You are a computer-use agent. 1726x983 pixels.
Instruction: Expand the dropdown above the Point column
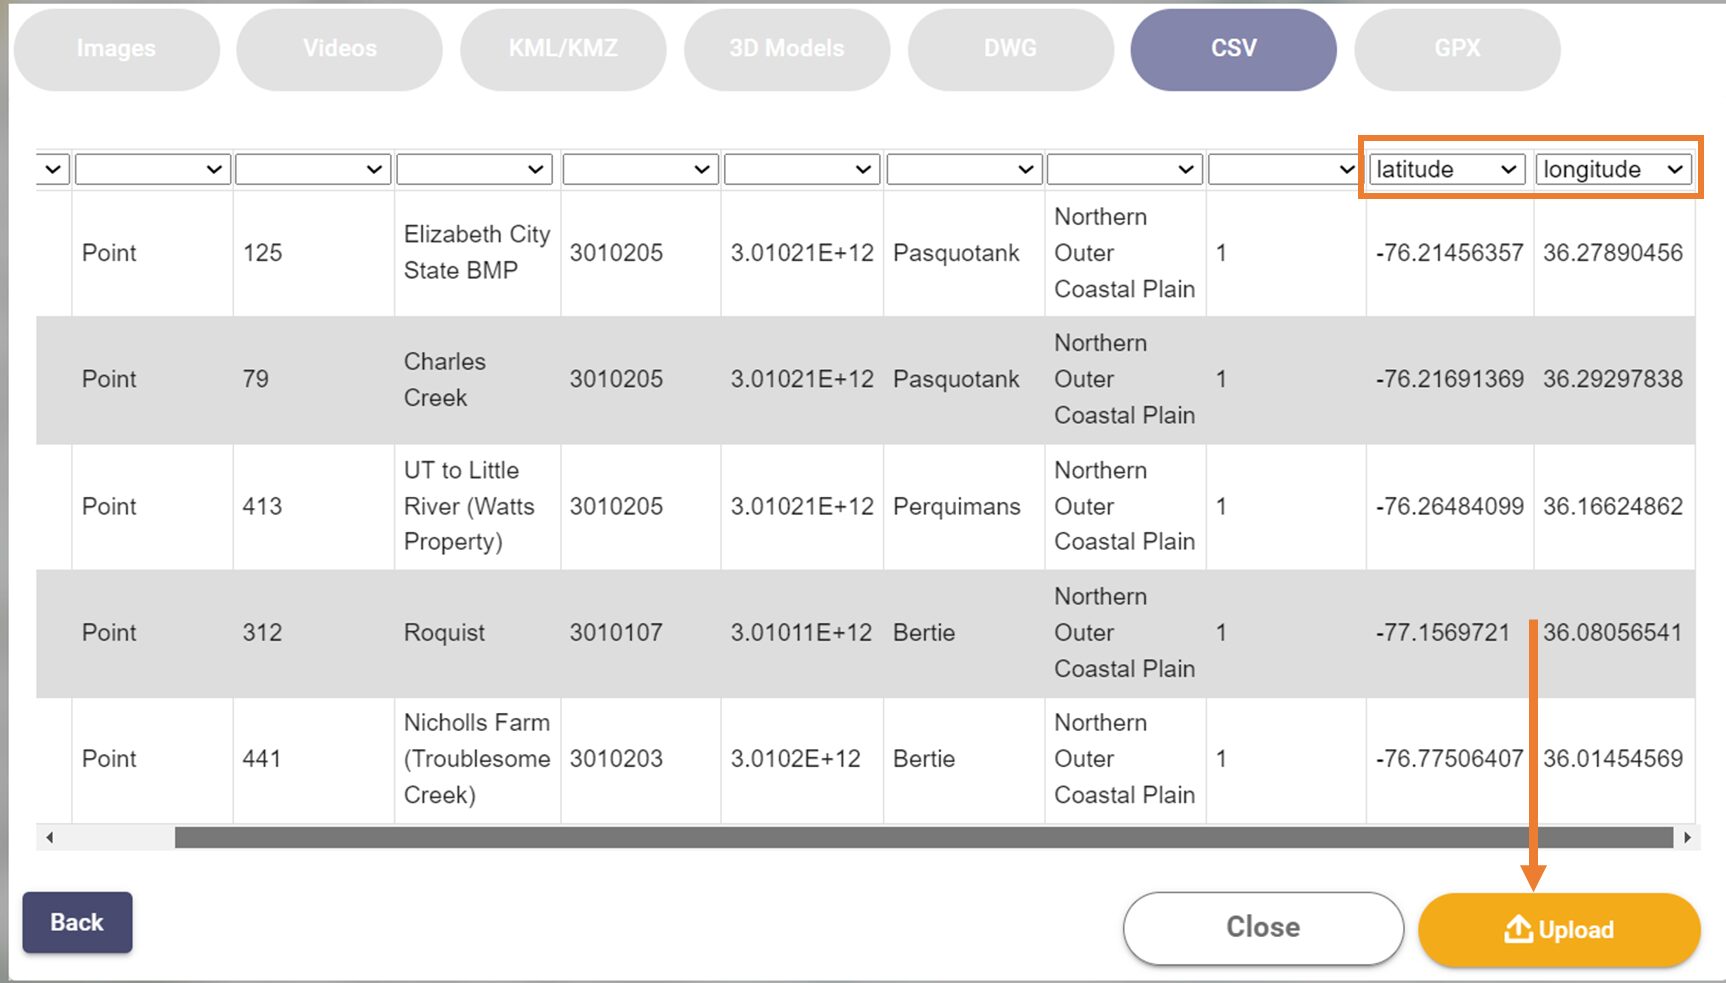[x=153, y=169]
